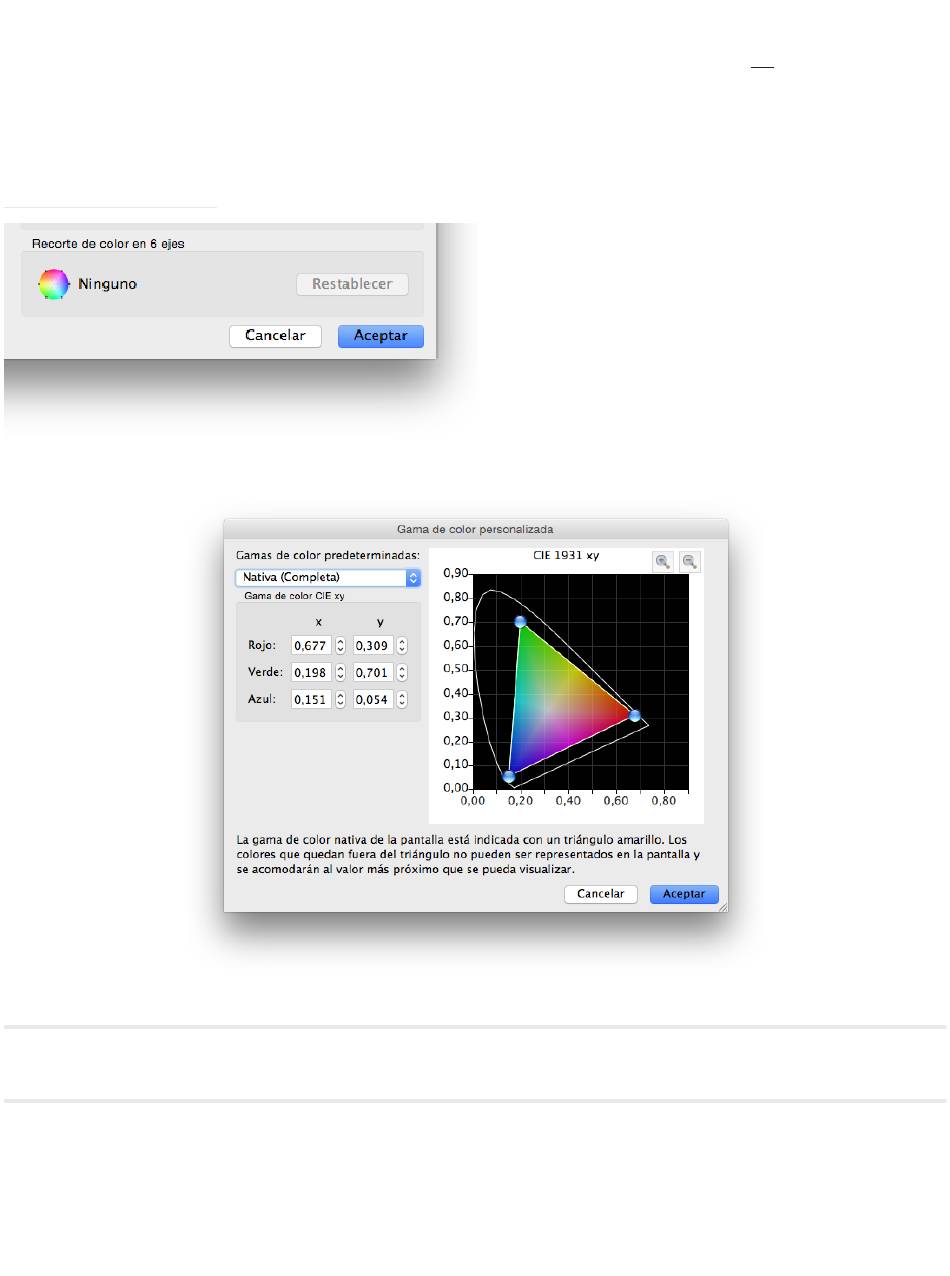This screenshot has width=950, height=1276.
Task: Click the resize grip of the color dialog
Action: [x=722, y=906]
